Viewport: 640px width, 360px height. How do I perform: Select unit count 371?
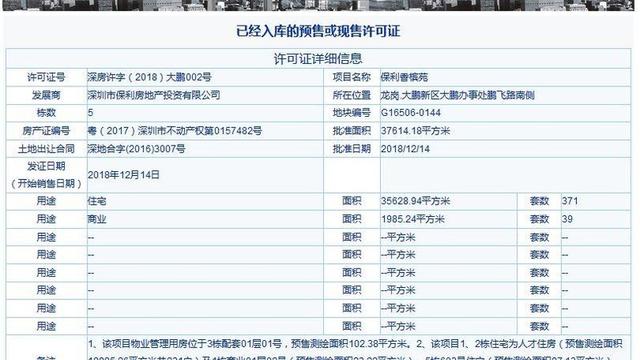tap(570, 201)
